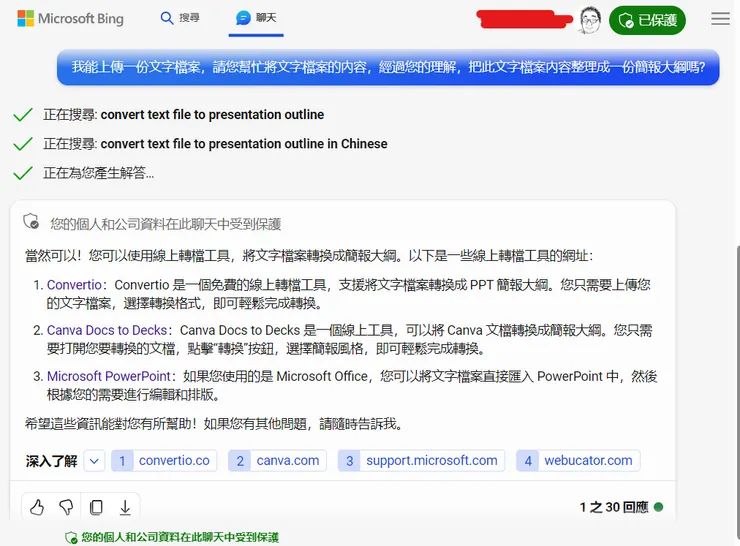This screenshot has width=740, height=546.
Task: Open source 2 canva.com
Action: (278, 461)
